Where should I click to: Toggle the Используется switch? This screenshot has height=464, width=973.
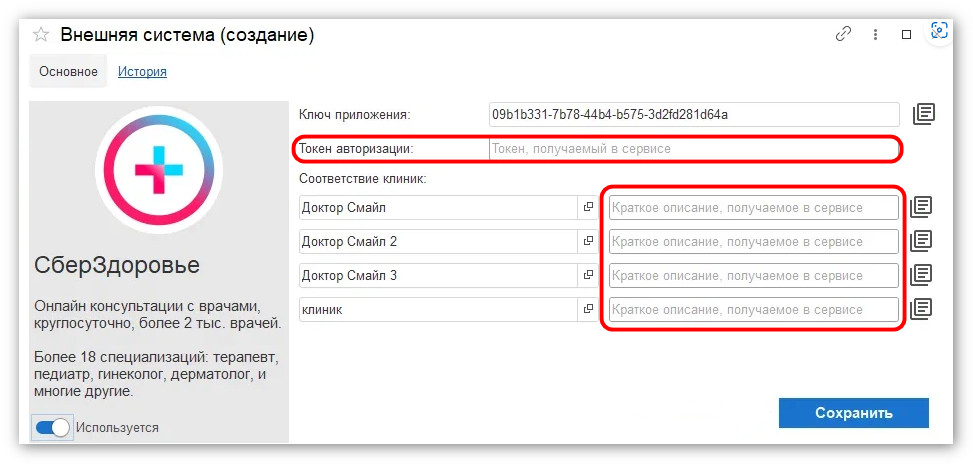52,427
